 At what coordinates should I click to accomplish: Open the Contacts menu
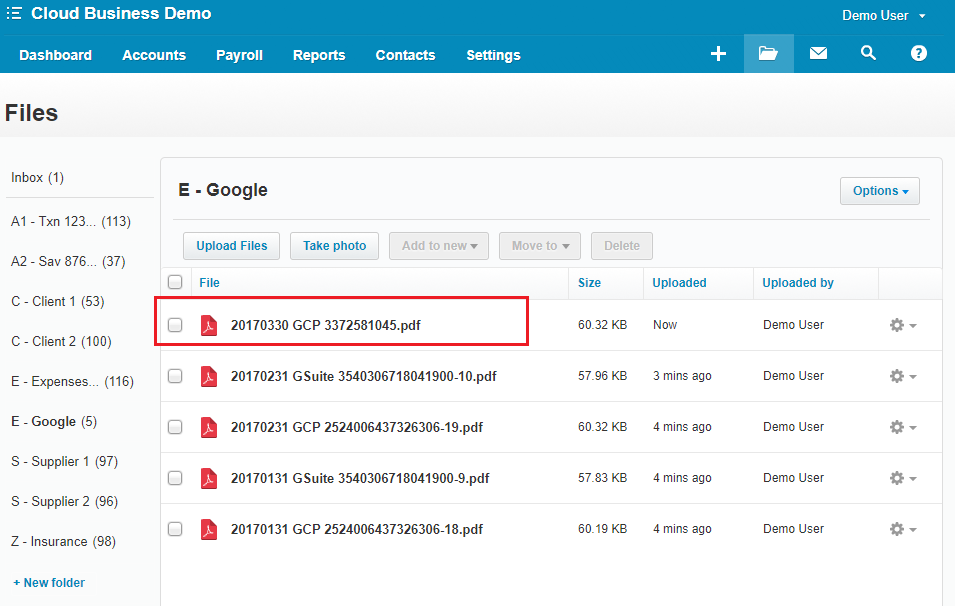click(406, 55)
